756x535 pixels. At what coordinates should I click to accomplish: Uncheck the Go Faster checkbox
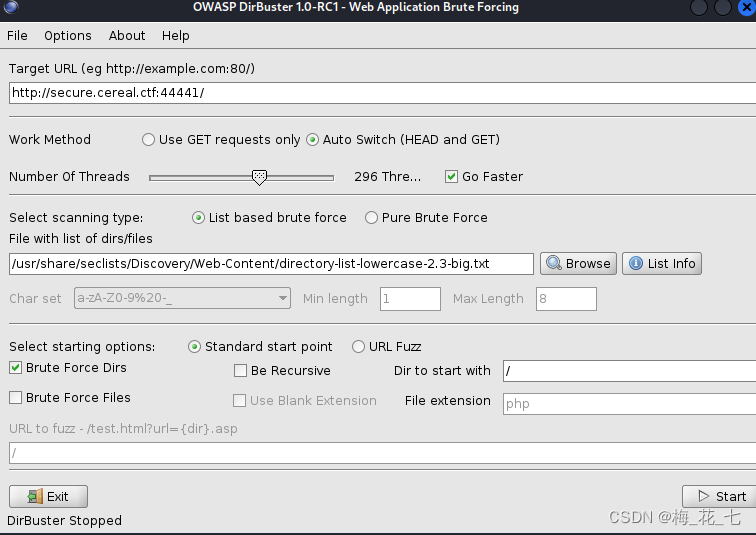[x=451, y=176]
